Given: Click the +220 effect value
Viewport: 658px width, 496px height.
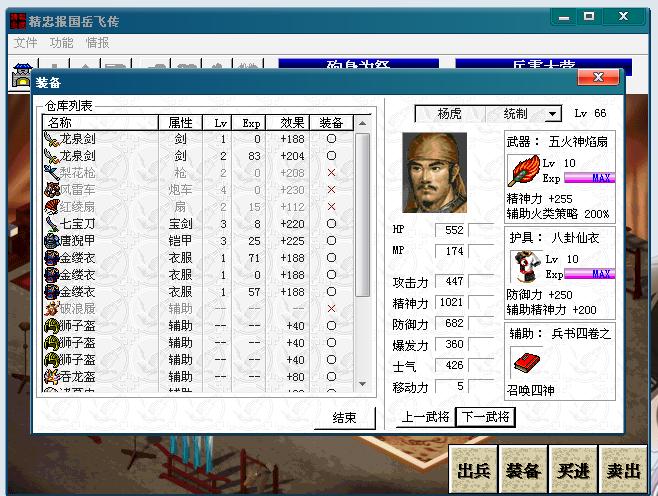Looking at the screenshot, I should click(292, 224).
